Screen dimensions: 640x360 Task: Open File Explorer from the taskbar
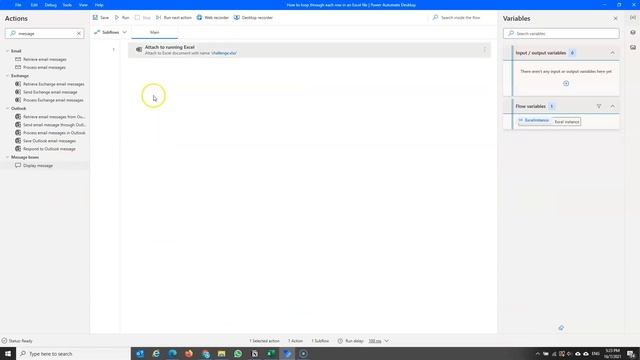point(222,353)
